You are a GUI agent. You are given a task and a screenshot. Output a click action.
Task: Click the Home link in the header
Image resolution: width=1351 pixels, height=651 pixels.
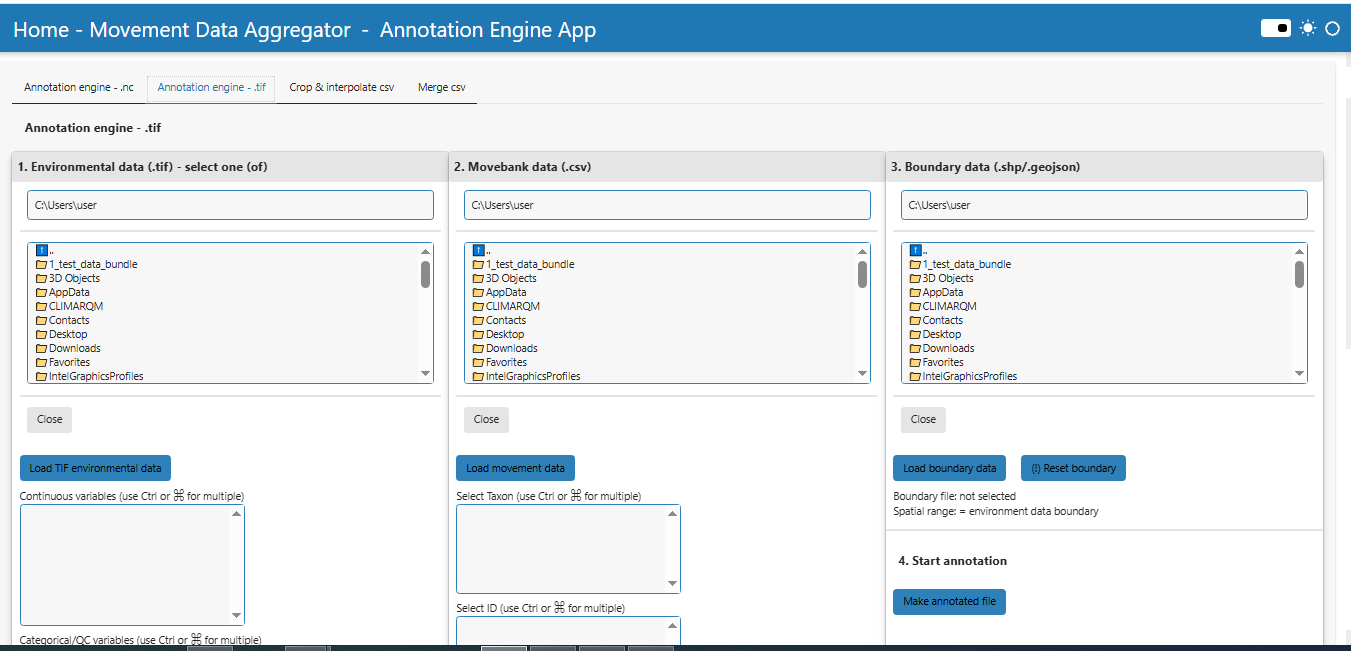(x=41, y=30)
